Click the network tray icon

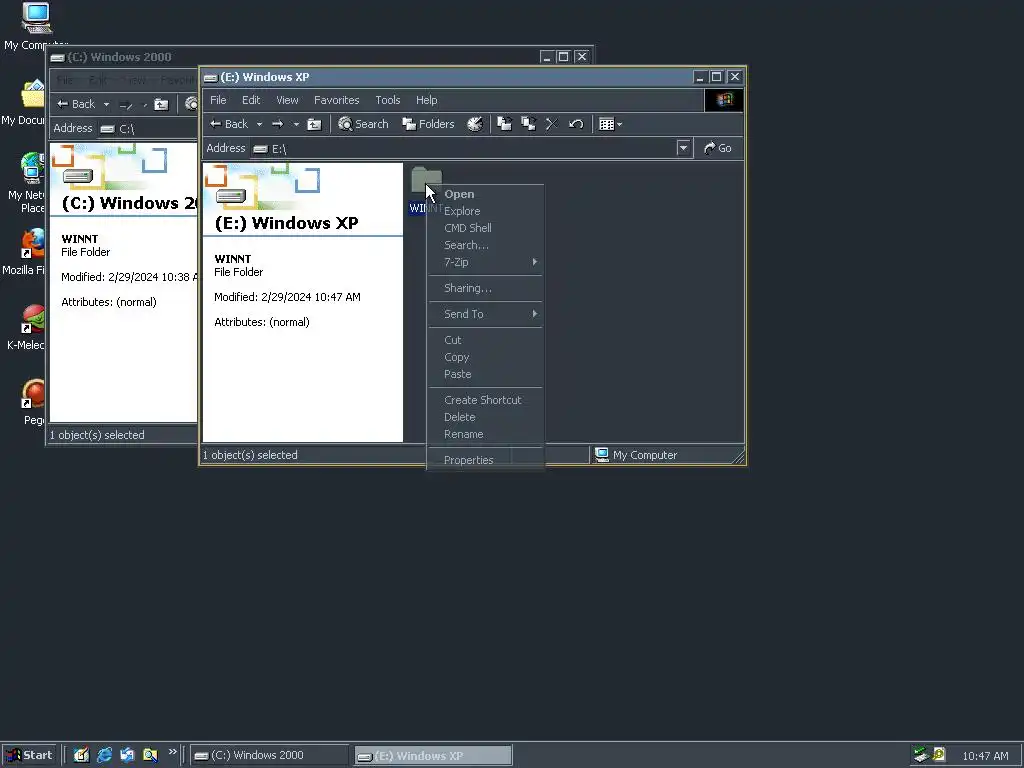tap(921, 755)
